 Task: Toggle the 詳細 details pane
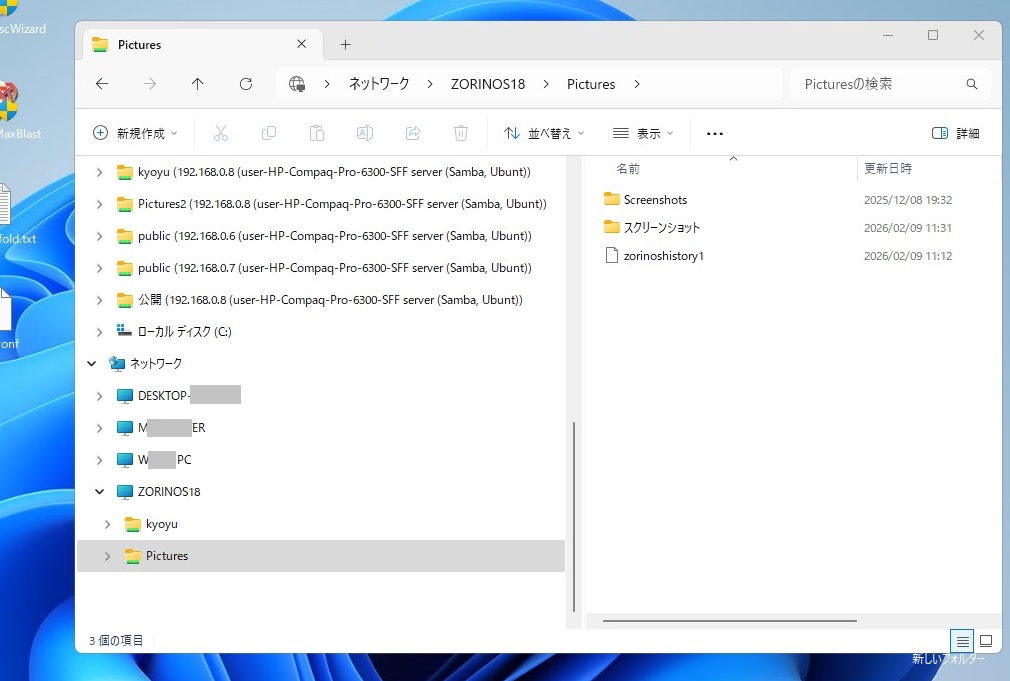pos(955,133)
